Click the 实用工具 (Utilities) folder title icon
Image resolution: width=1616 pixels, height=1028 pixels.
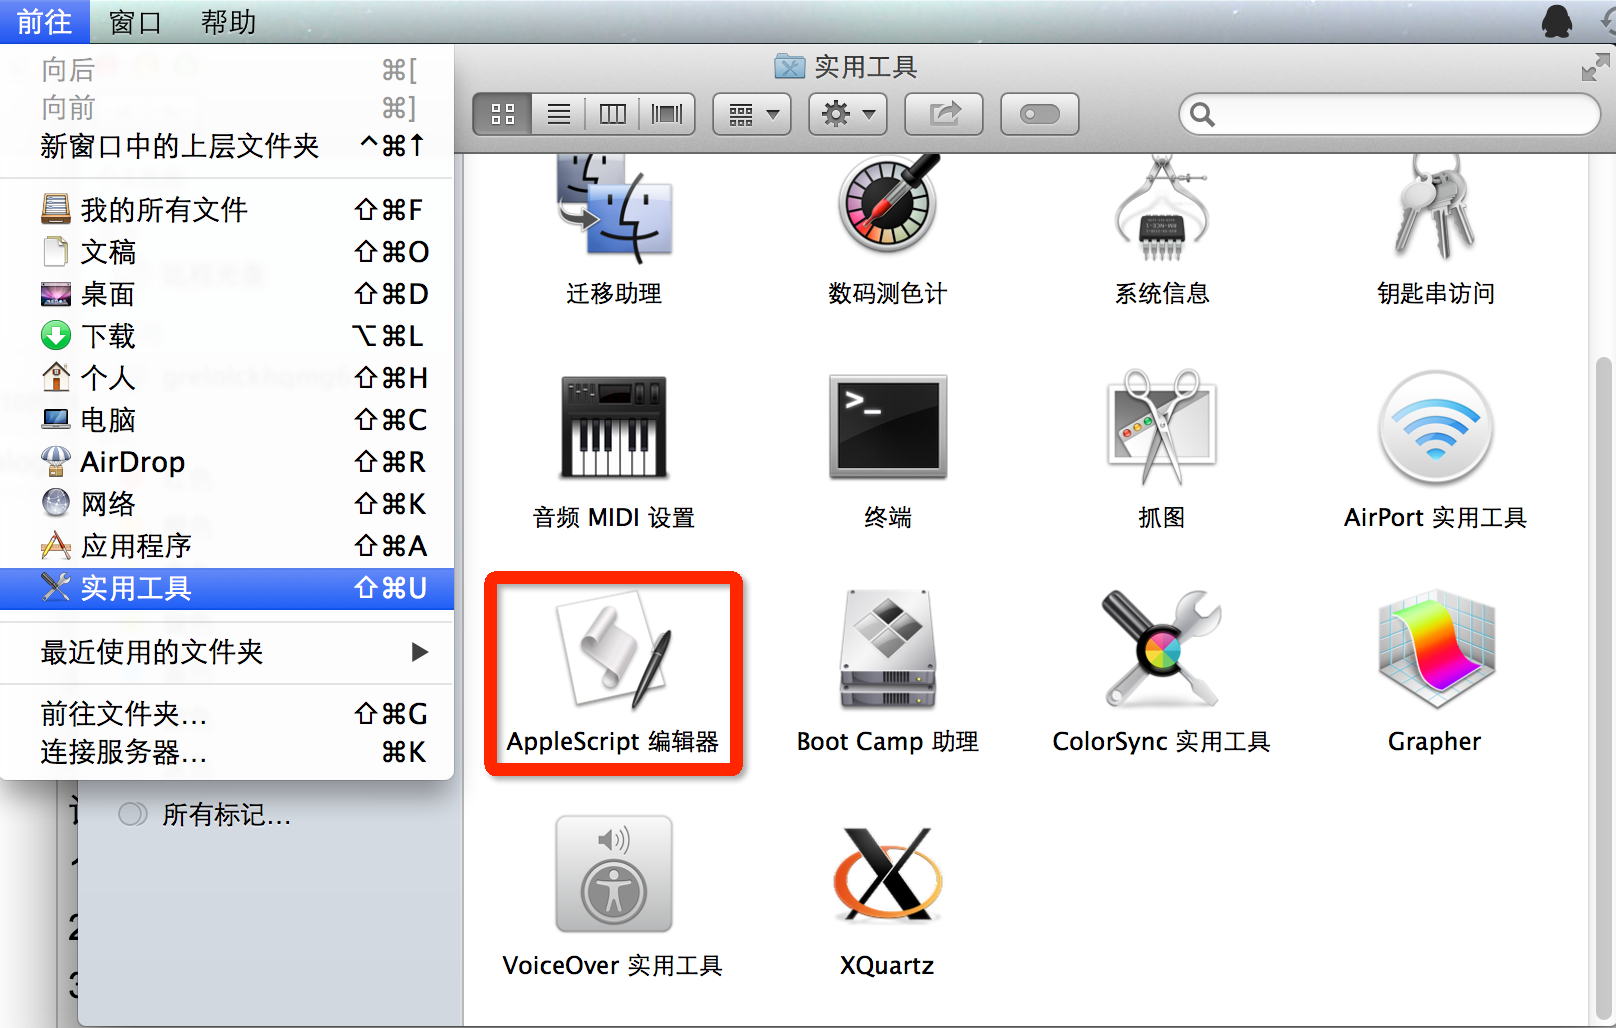(x=790, y=67)
